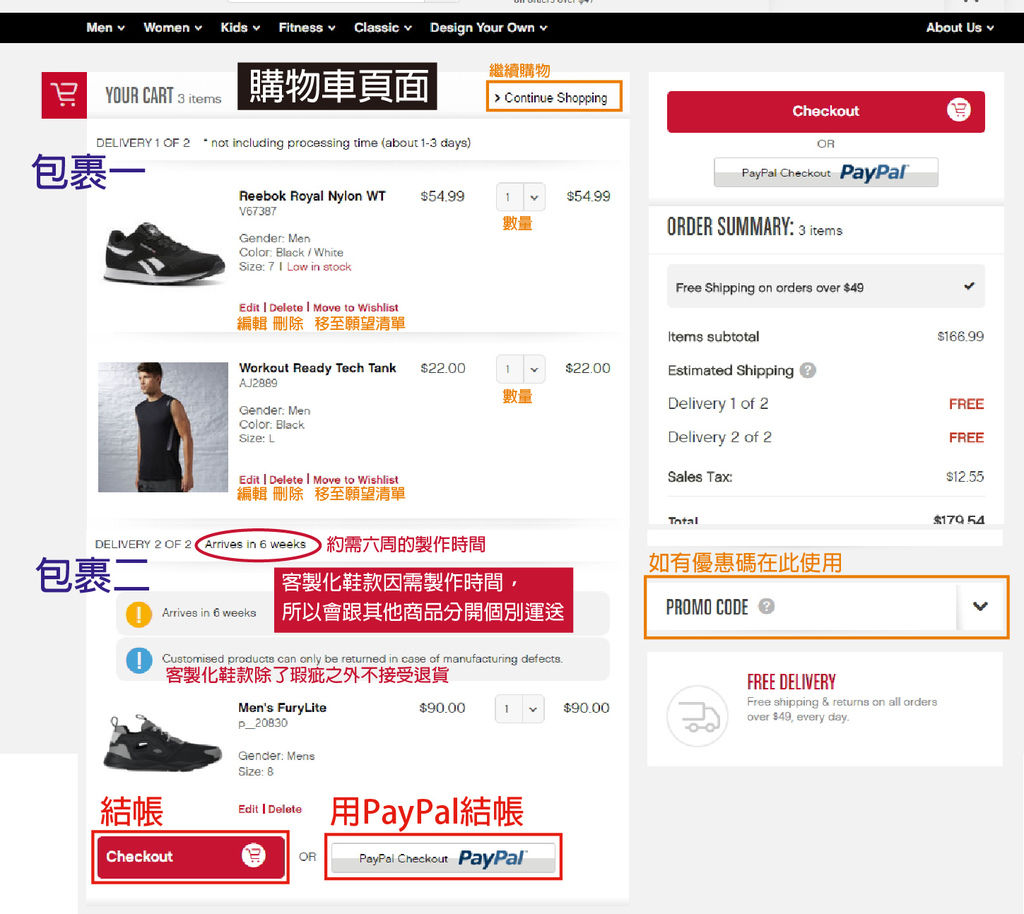
Task: Move Reebok Royal Nylon WT to Wishlist
Action: pos(355,307)
